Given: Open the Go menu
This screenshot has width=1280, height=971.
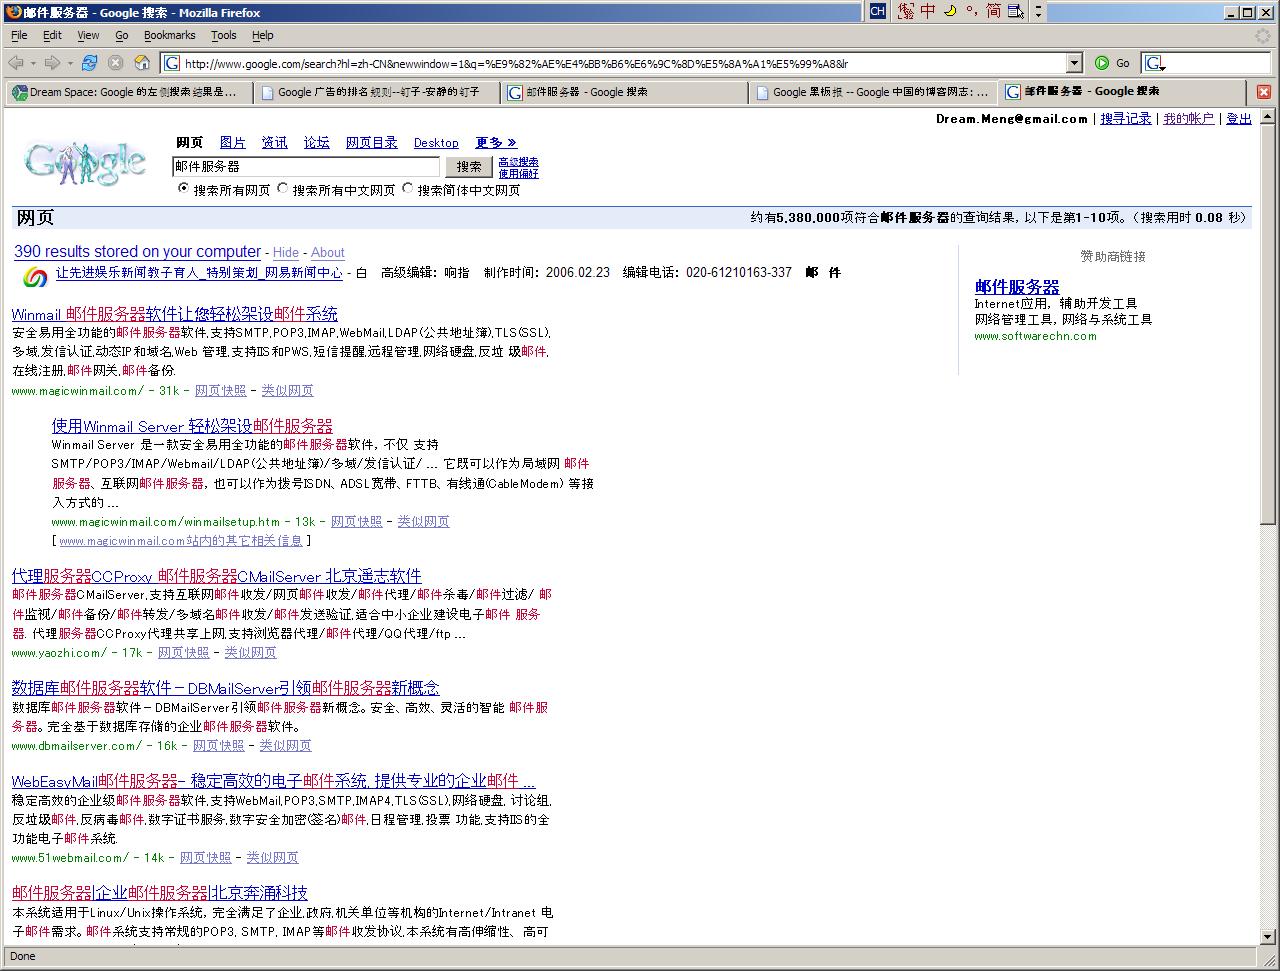Looking at the screenshot, I should [122, 35].
